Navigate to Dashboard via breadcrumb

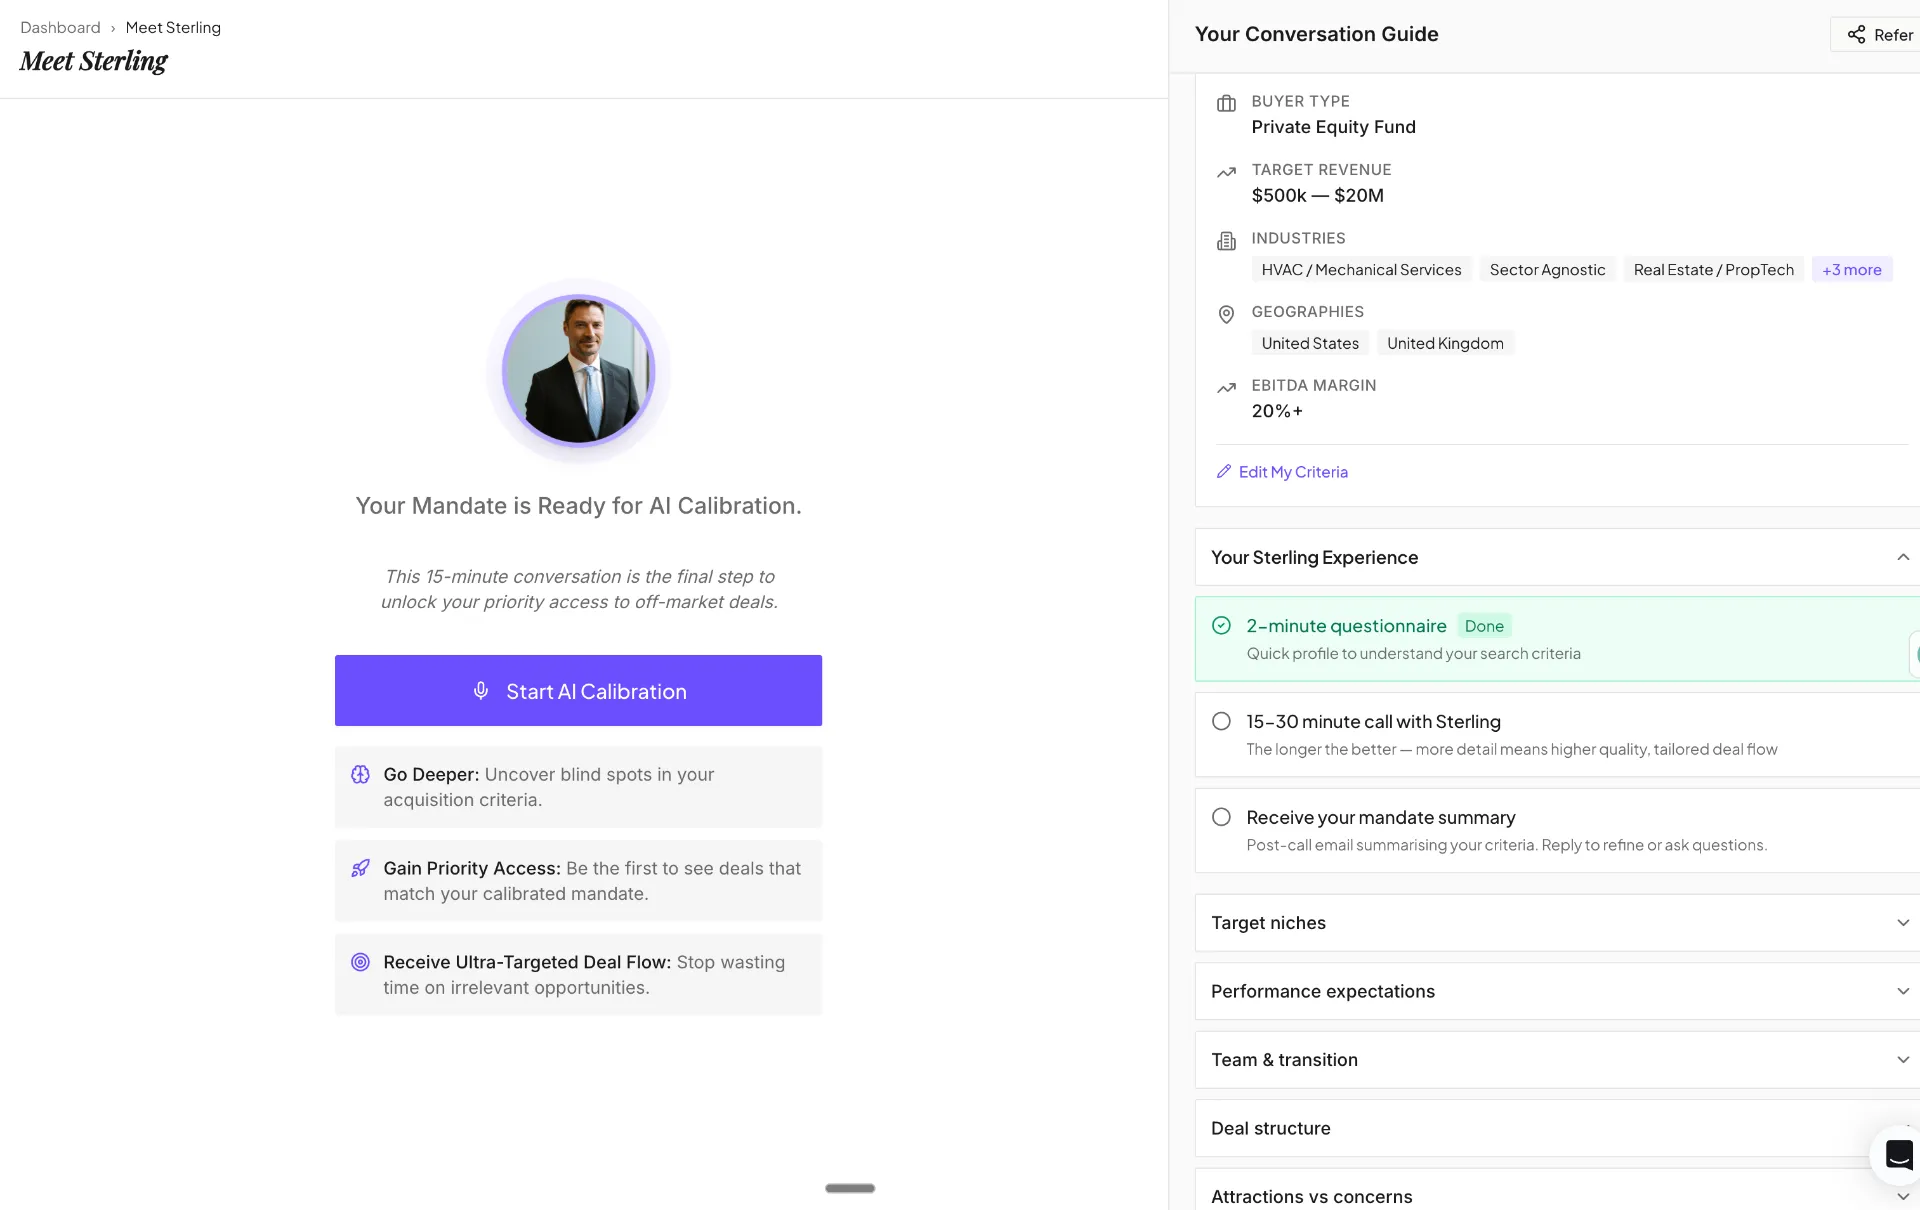[59, 27]
